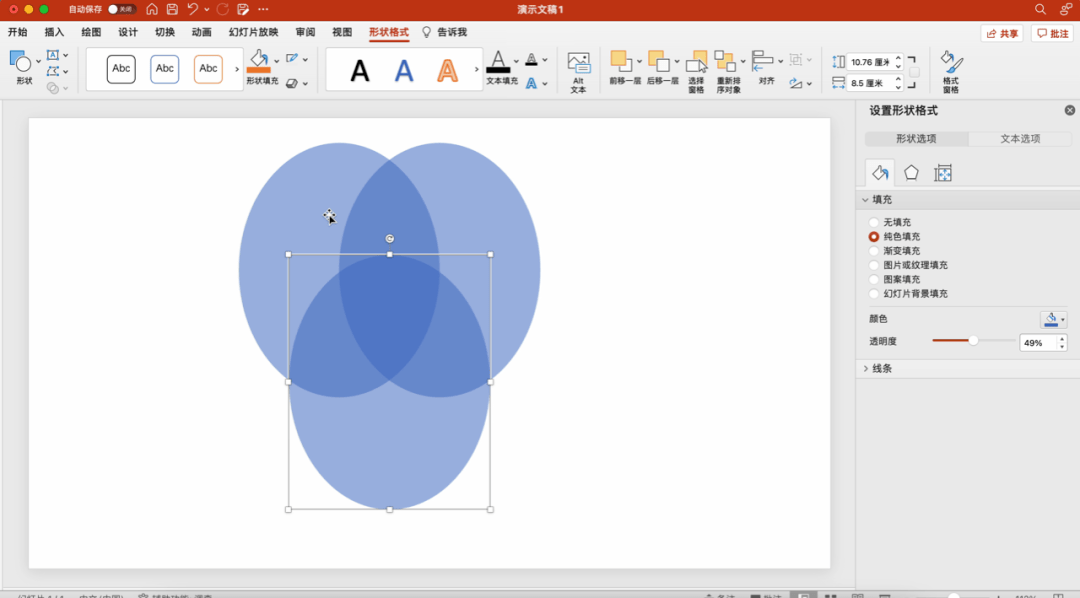The width and height of the screenshot is (1080, 598).
Task: Open the 效果 (pentagon) tab in format pane
Action: [911, 173]
